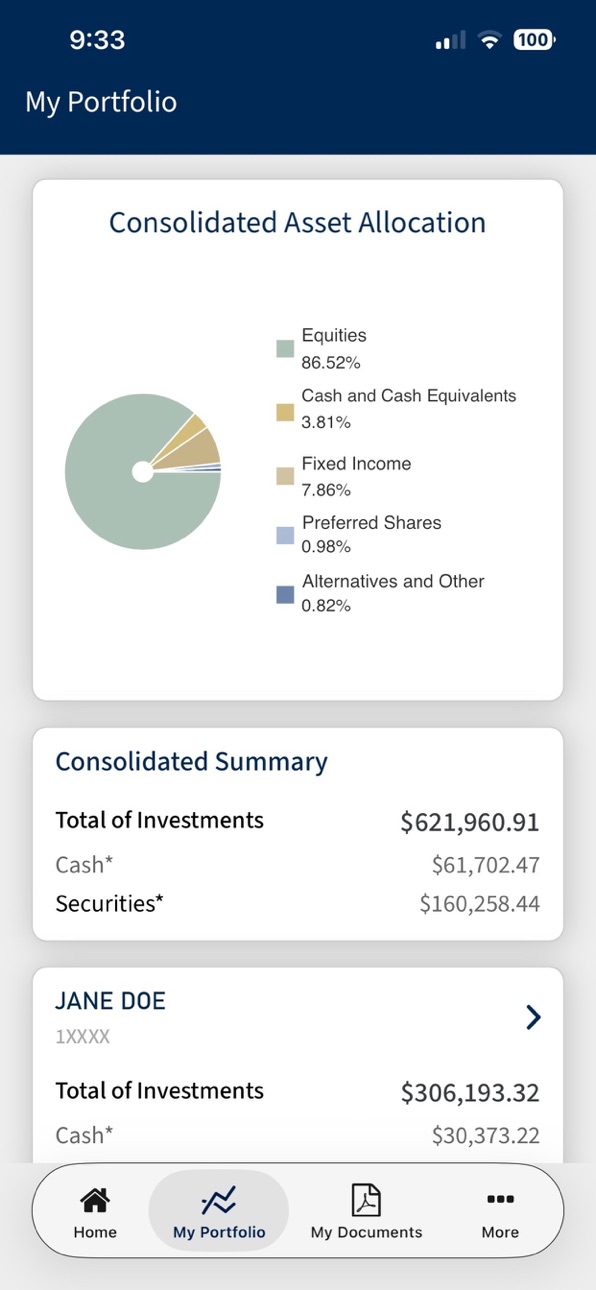Tap the My Portfolio page title
Screen dimensions: 596x1290
(101, 102)
